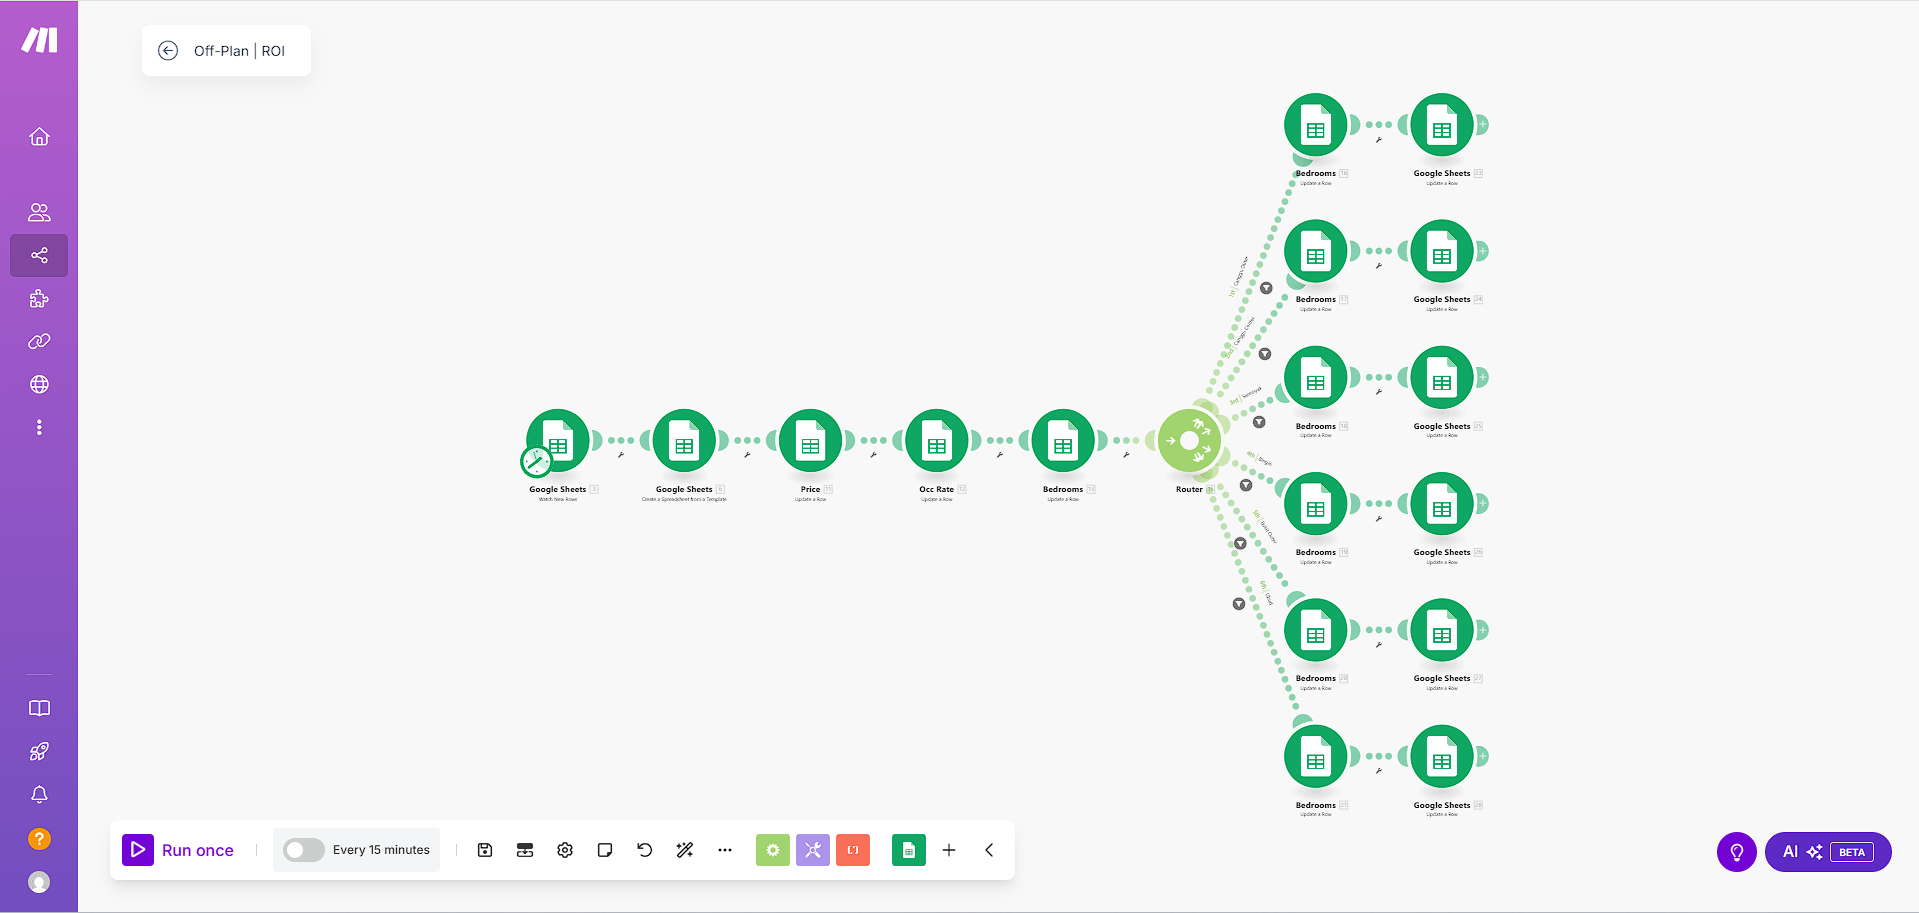
Task: Open the AI Assistant BETA panel
Action: pyautogui.click(x=1828, y=851)
